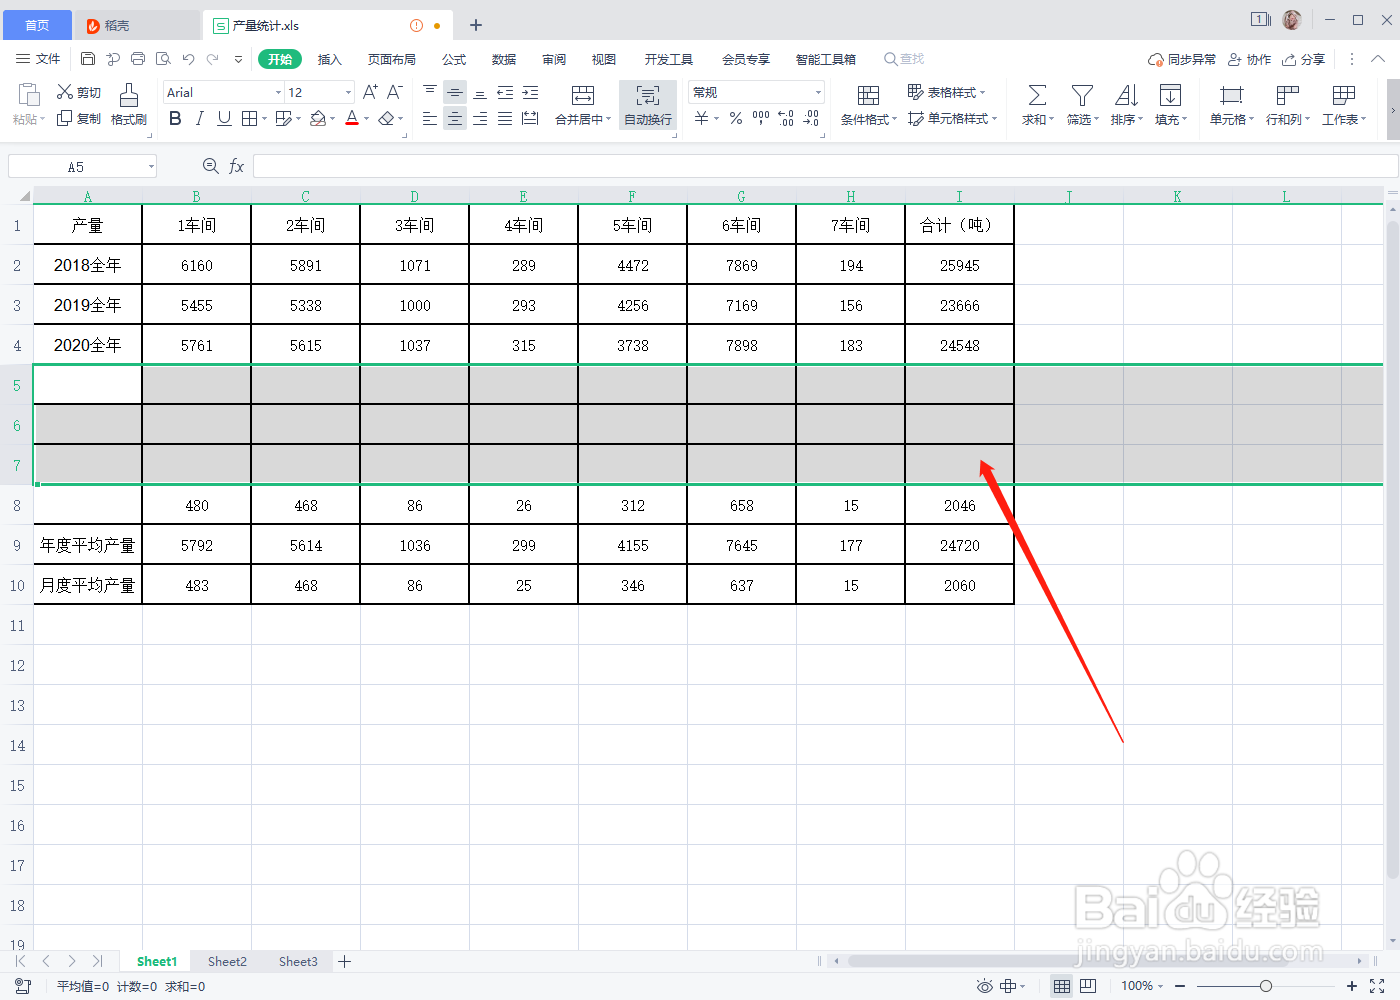
Task: Apply thousands separator format
Action: pyautogui.click(x=761, y=118)
